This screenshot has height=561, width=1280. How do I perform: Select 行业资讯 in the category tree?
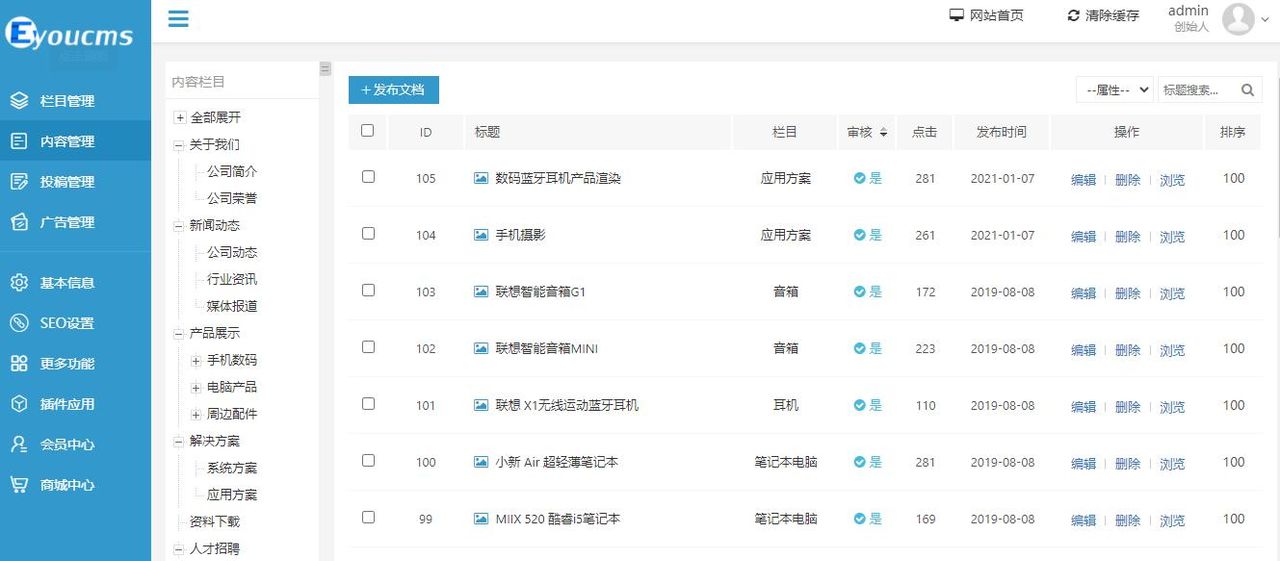click(232, 279)
